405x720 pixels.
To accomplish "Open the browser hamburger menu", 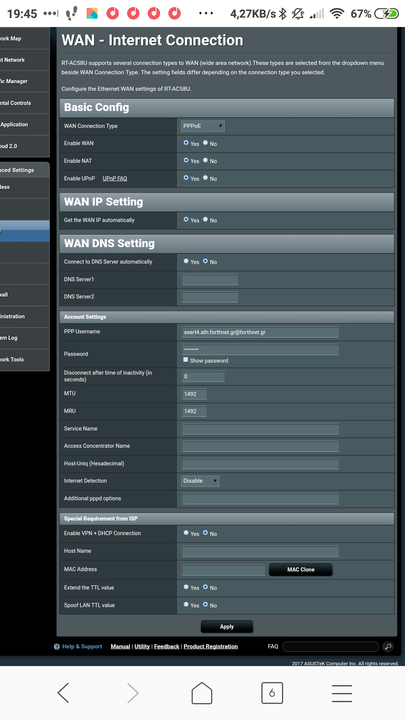I will 342,693.
